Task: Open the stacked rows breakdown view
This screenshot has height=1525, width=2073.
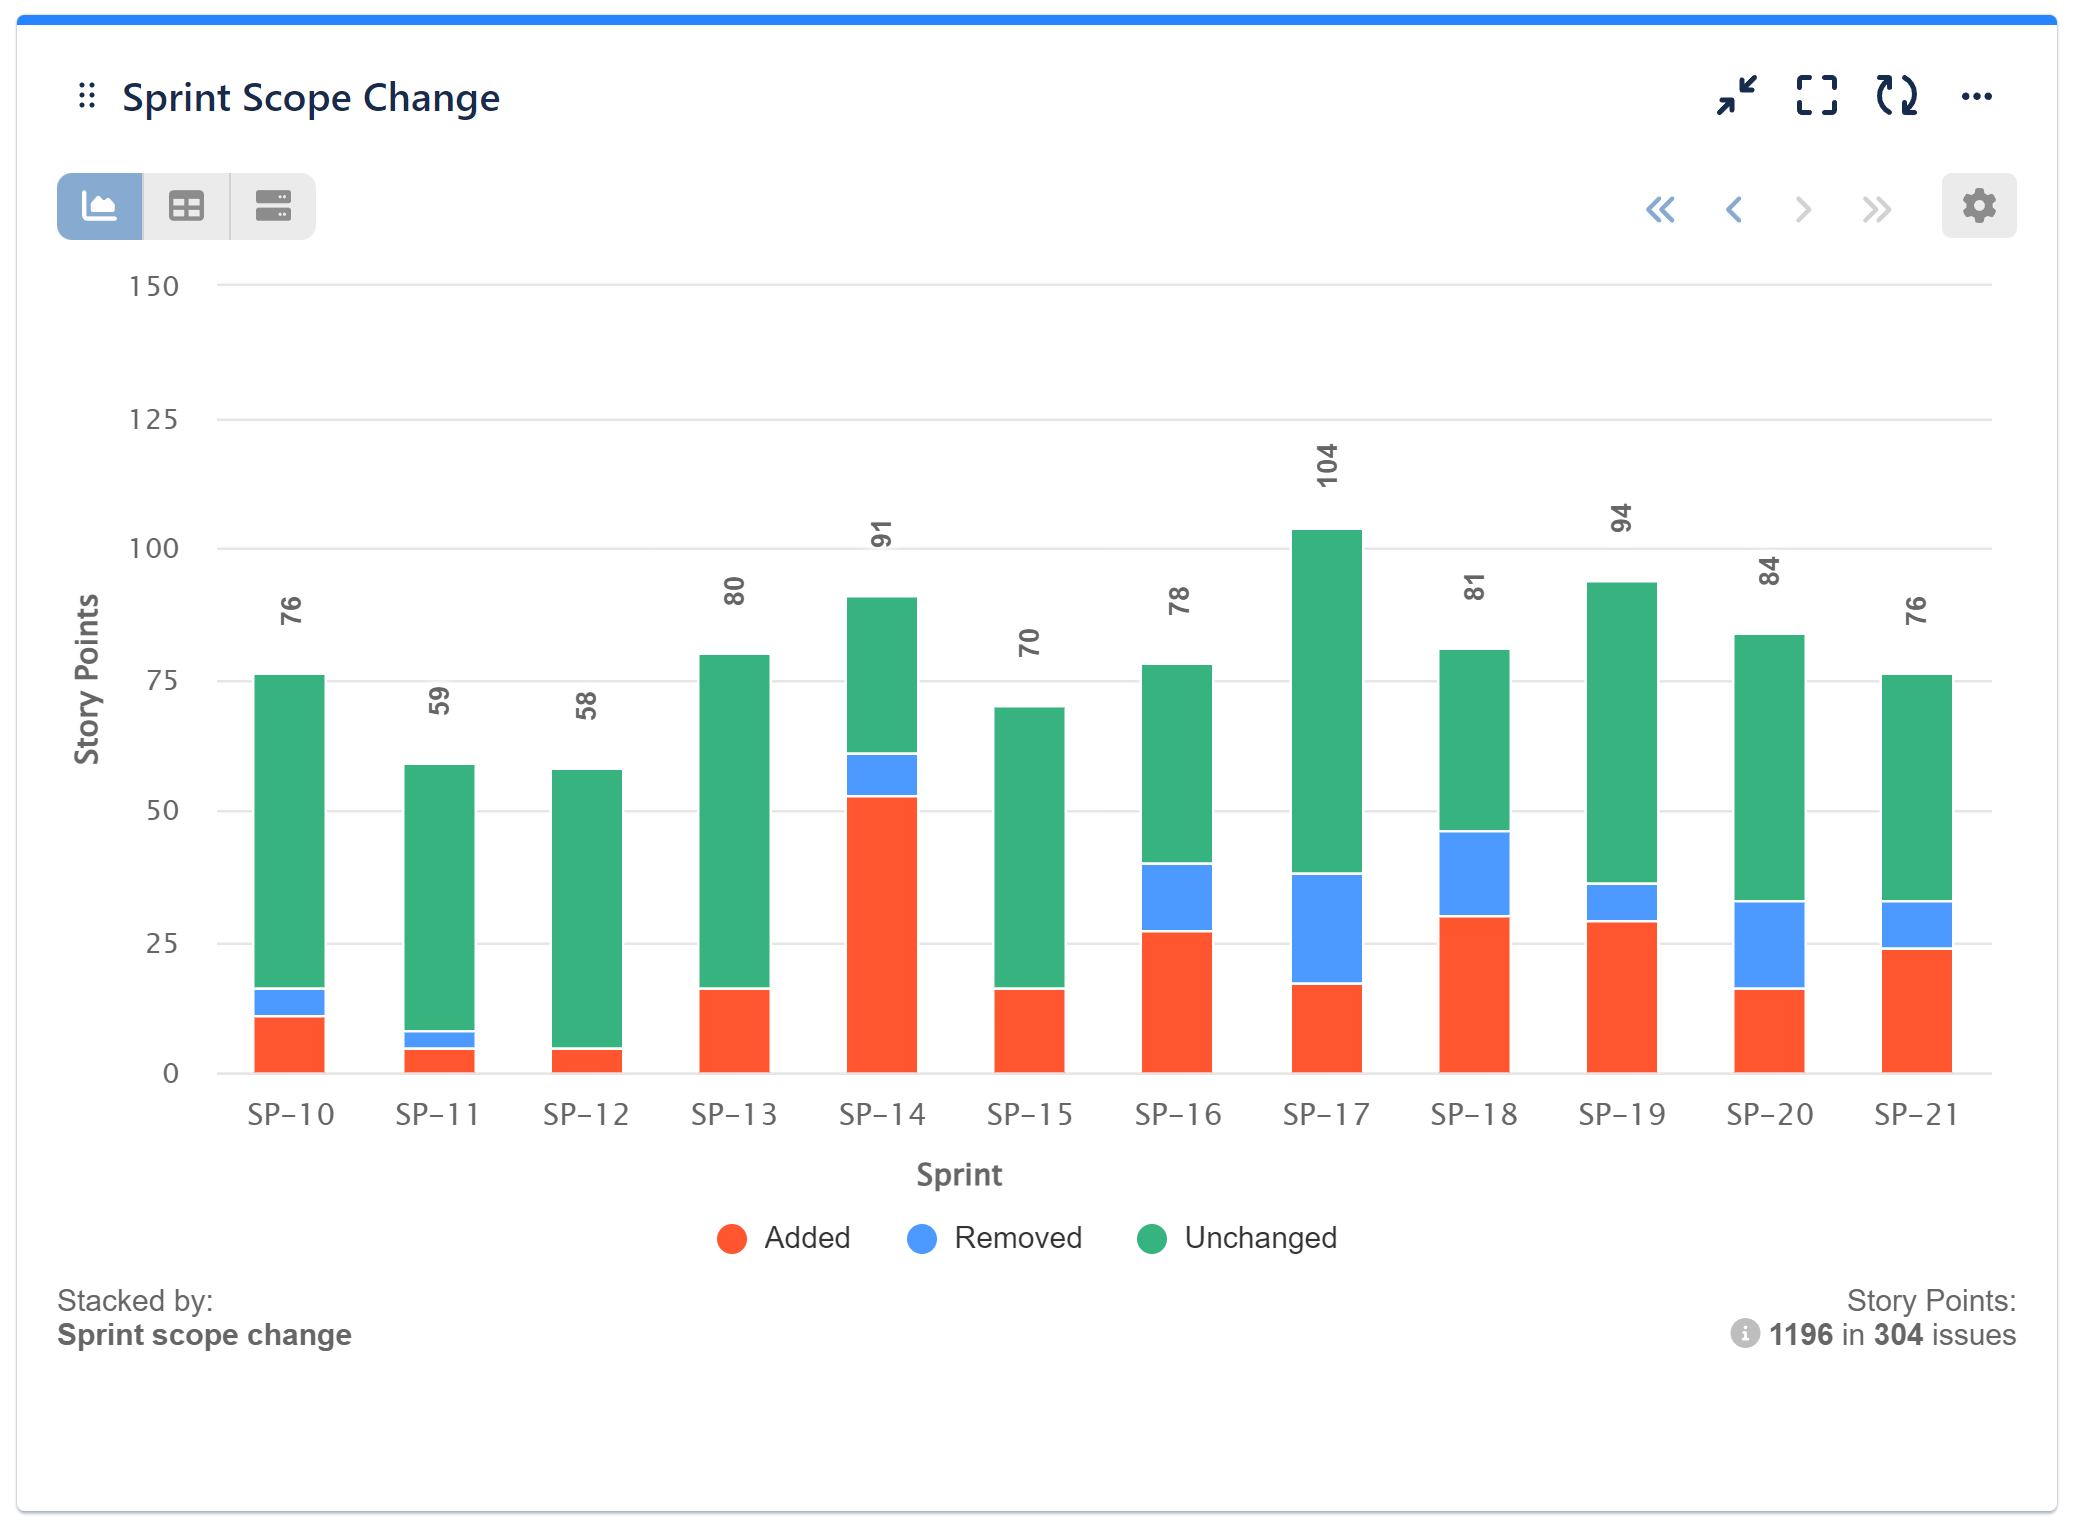Action: 272,206
